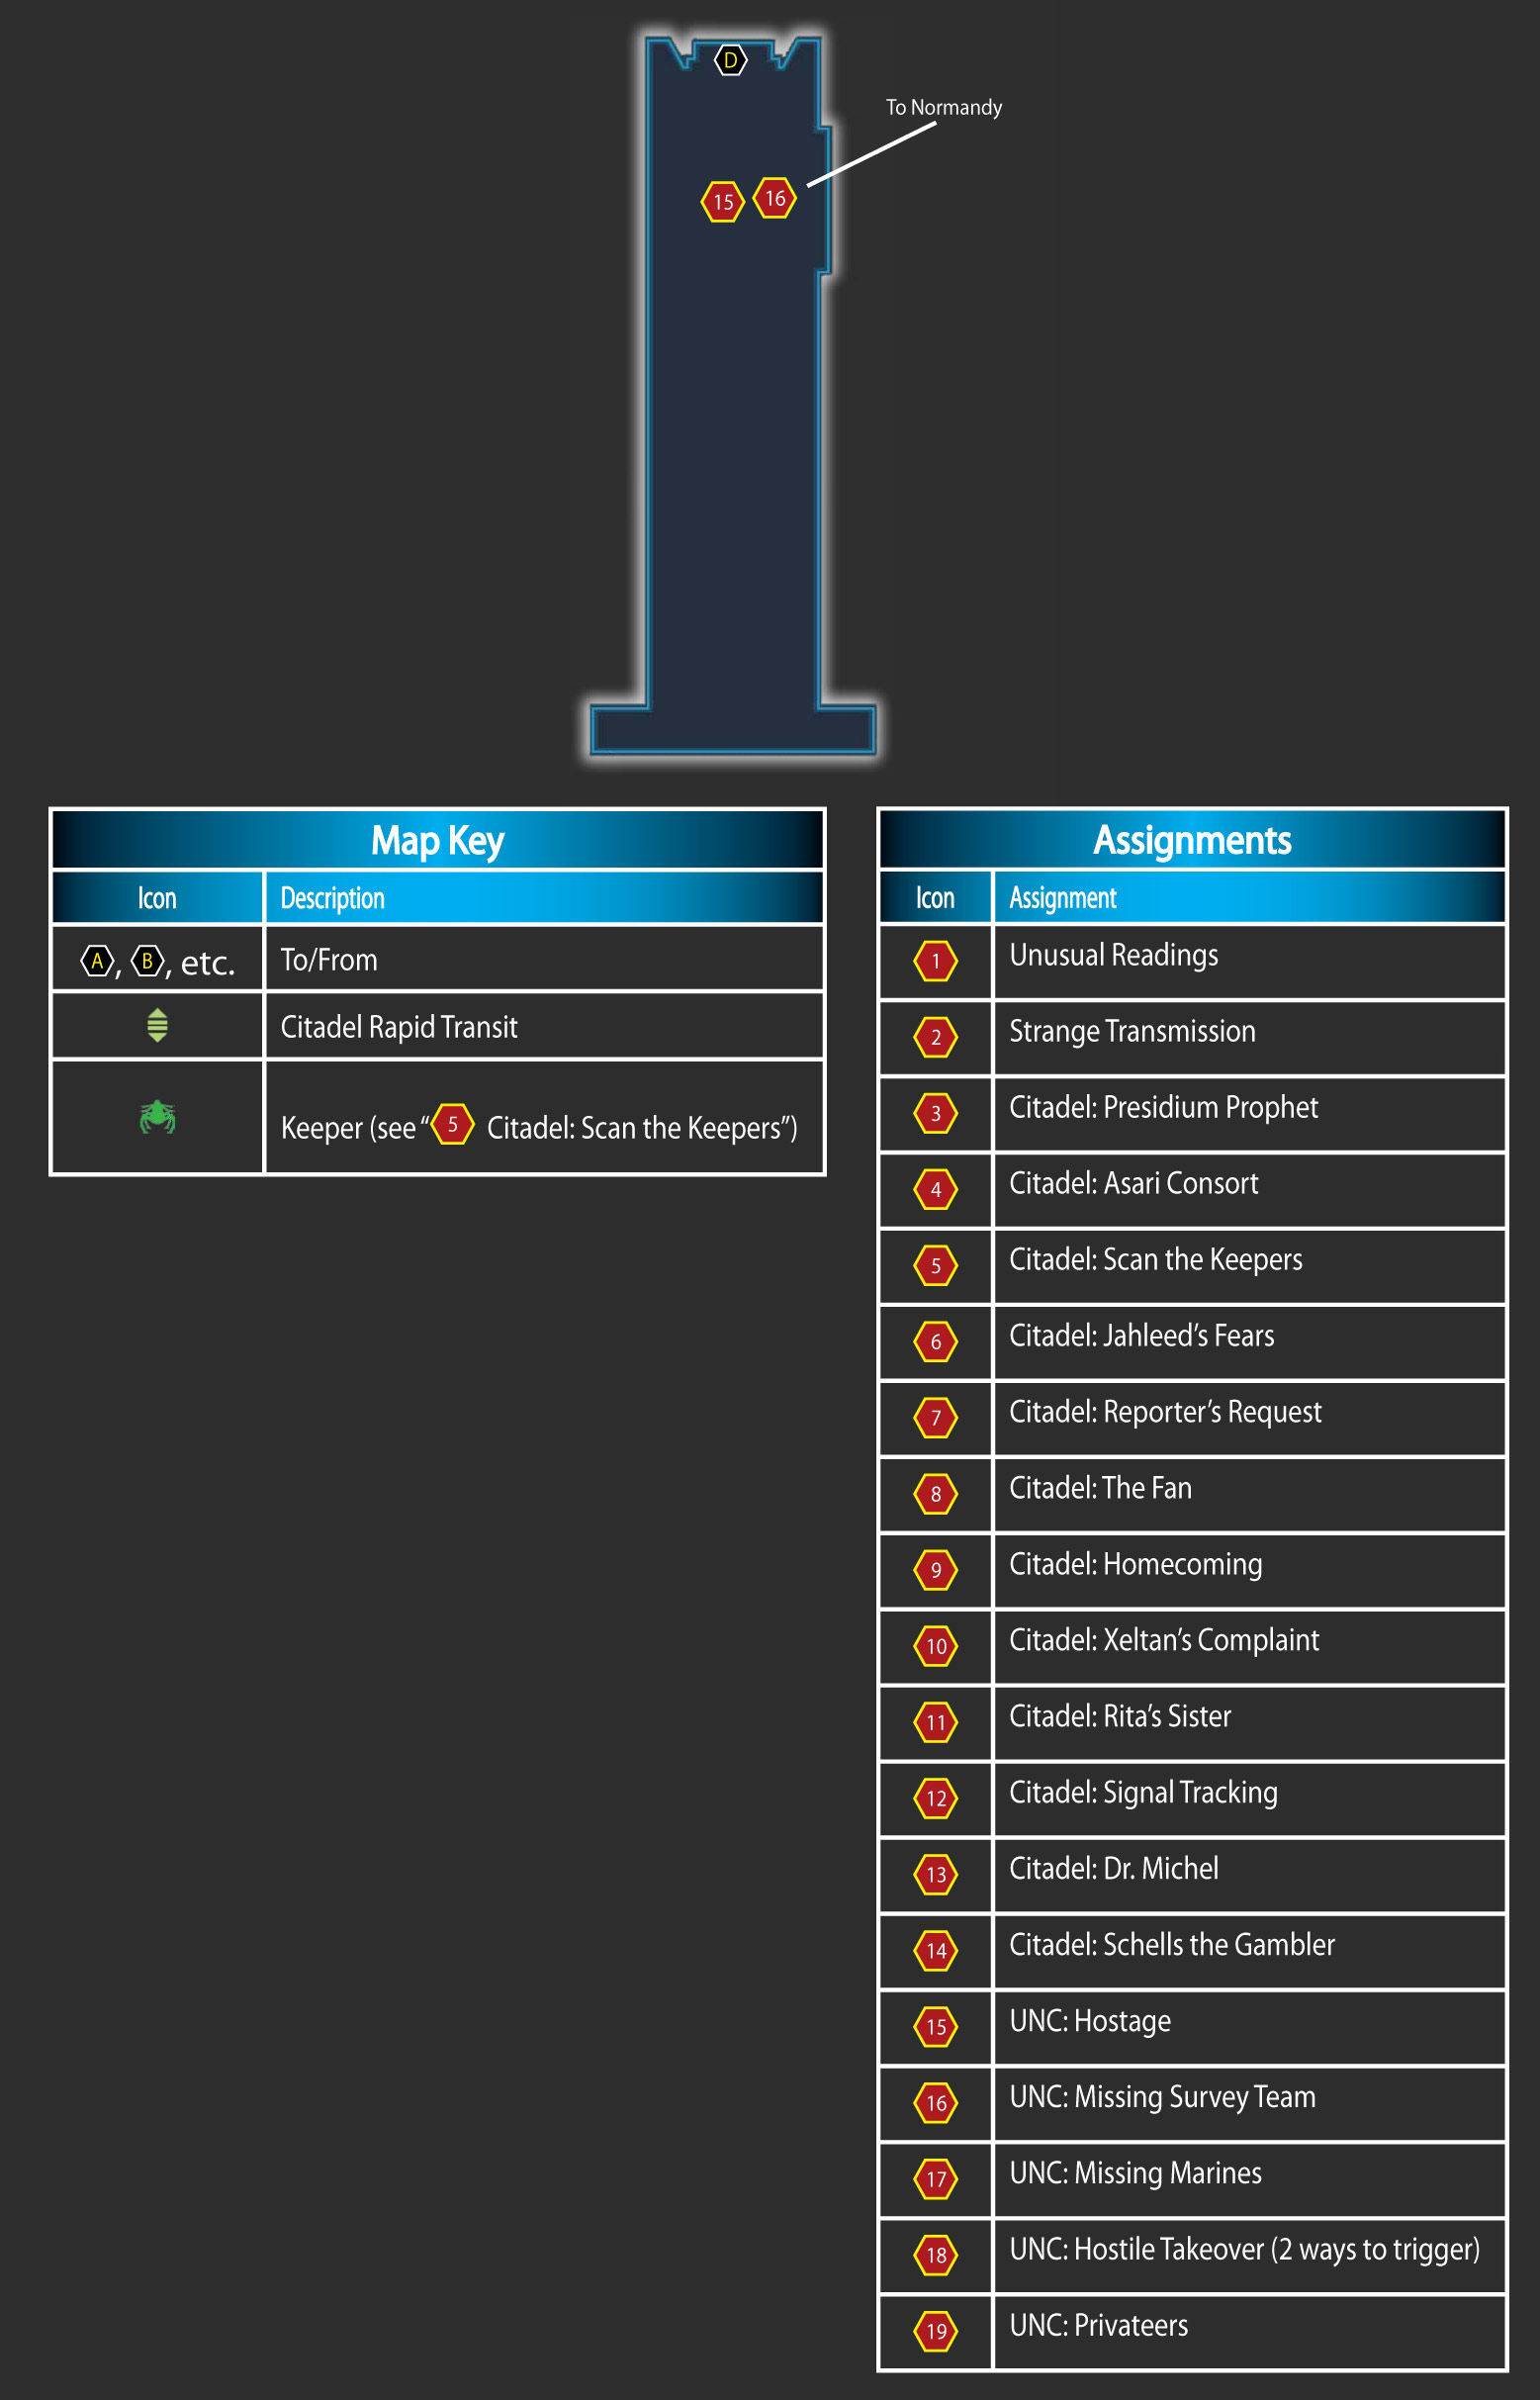The height and width of the screenshot is (2400, 1540).
Task: Select red marker 15 on the map
Action: (722, 202)
